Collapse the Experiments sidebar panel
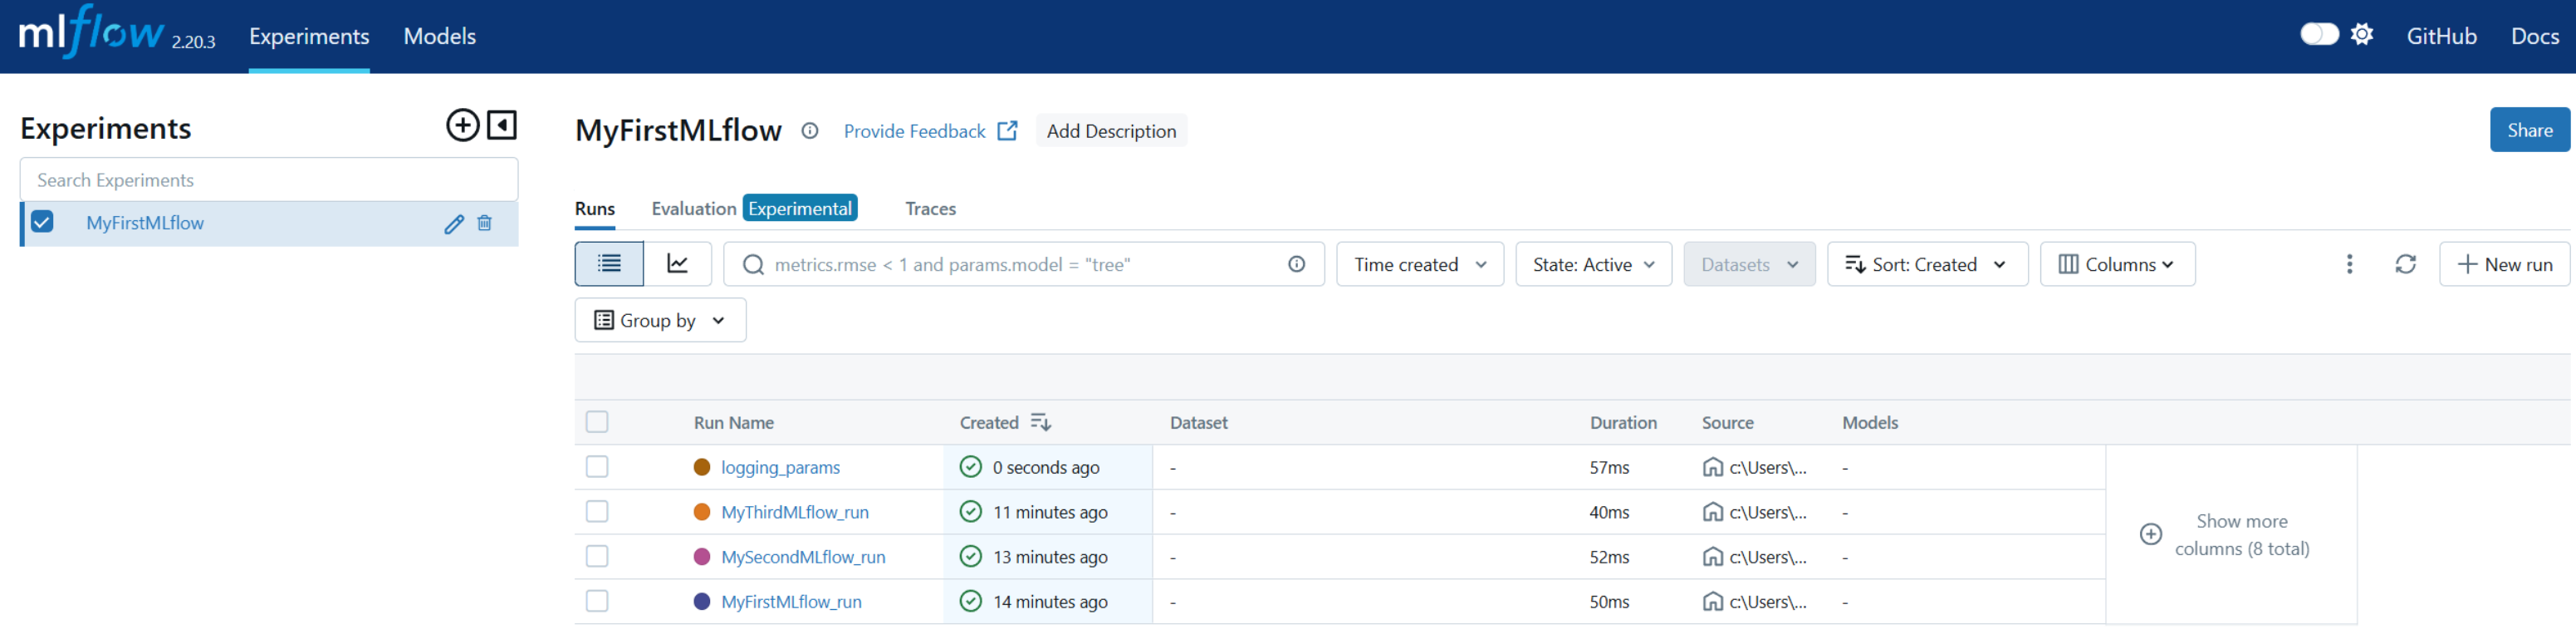The height and width of the screenshot is (639, 2576). click(502, 125)
